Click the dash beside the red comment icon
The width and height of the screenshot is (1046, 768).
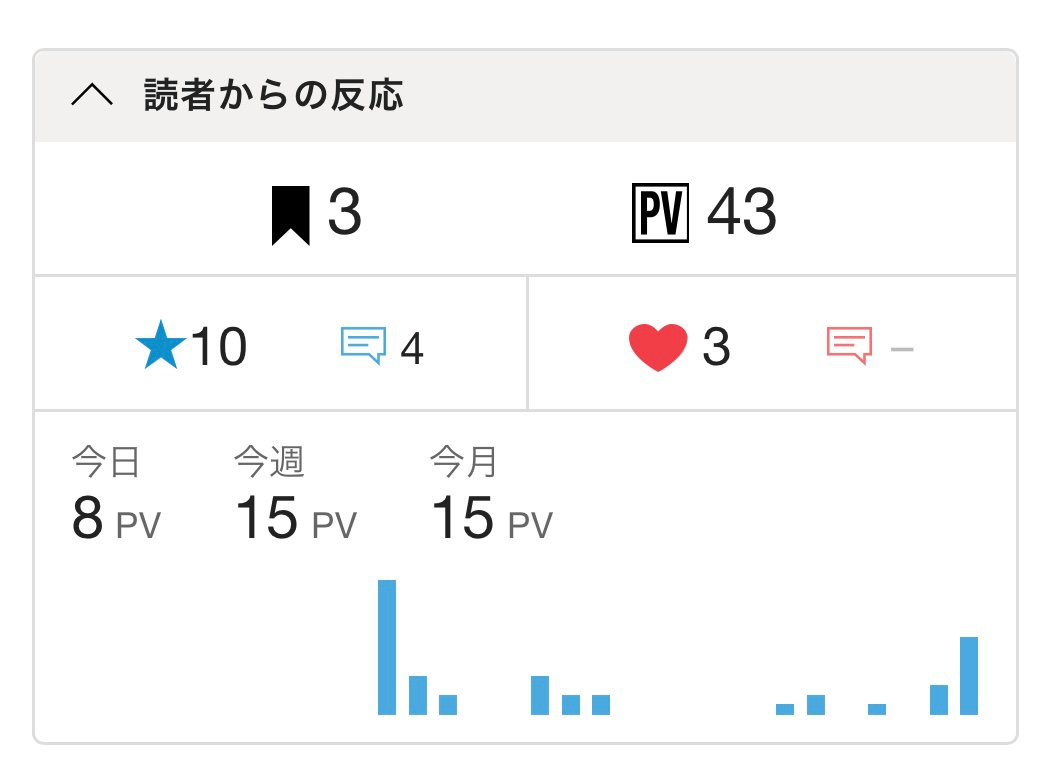click(902, 349)
